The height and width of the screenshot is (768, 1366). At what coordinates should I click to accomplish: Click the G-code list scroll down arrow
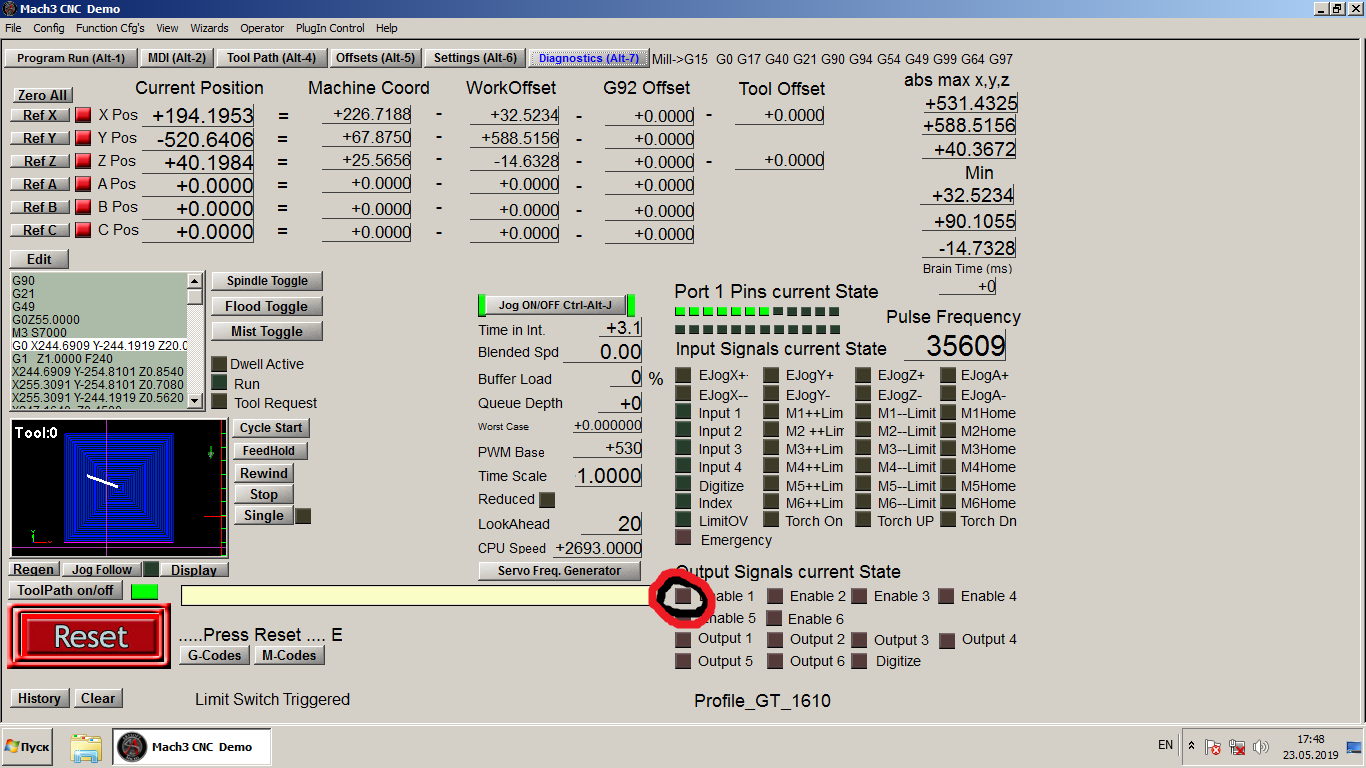[195, 402]
